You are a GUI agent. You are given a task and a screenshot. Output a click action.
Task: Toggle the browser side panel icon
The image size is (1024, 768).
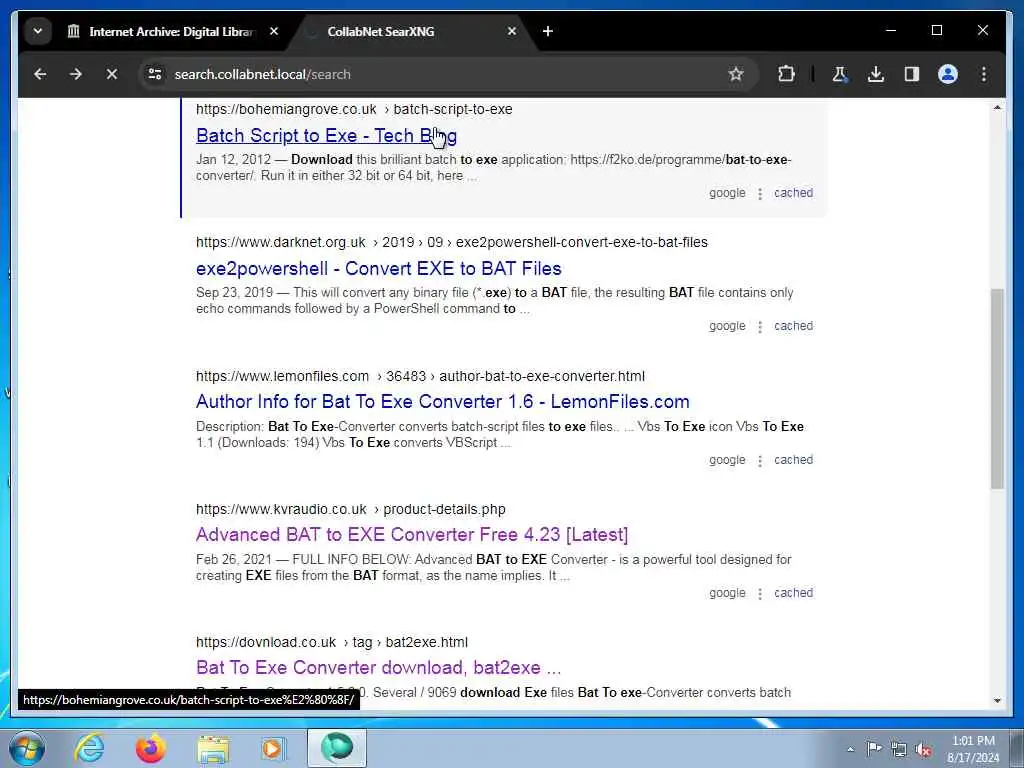click(912, 74)
